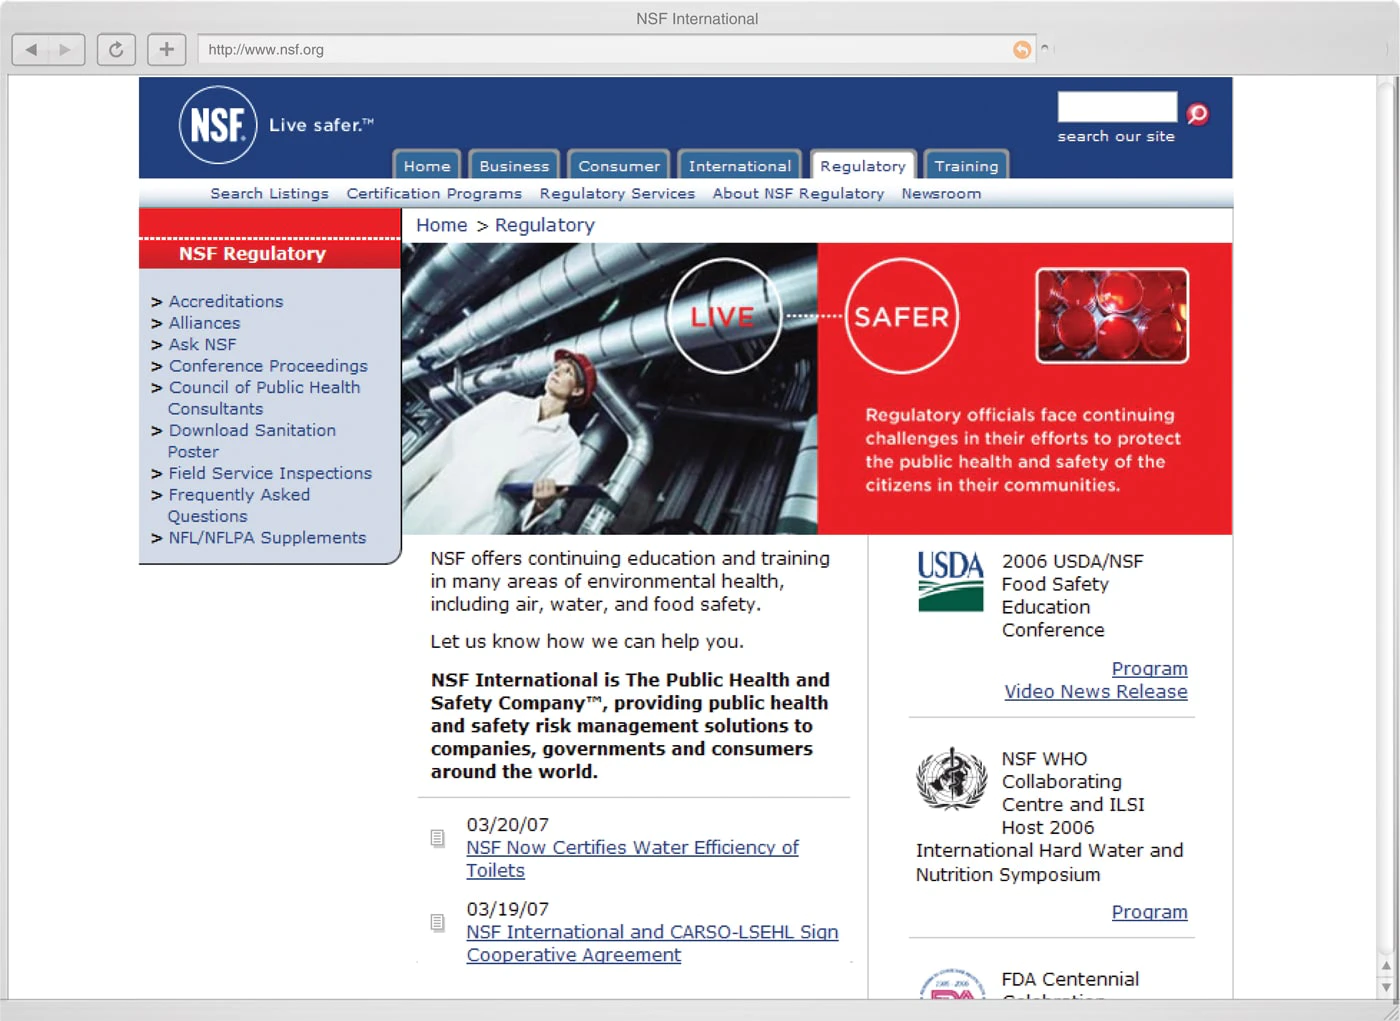Select the USDA logo
This screenshot has width=1400, height=1021.
(949, 580)
